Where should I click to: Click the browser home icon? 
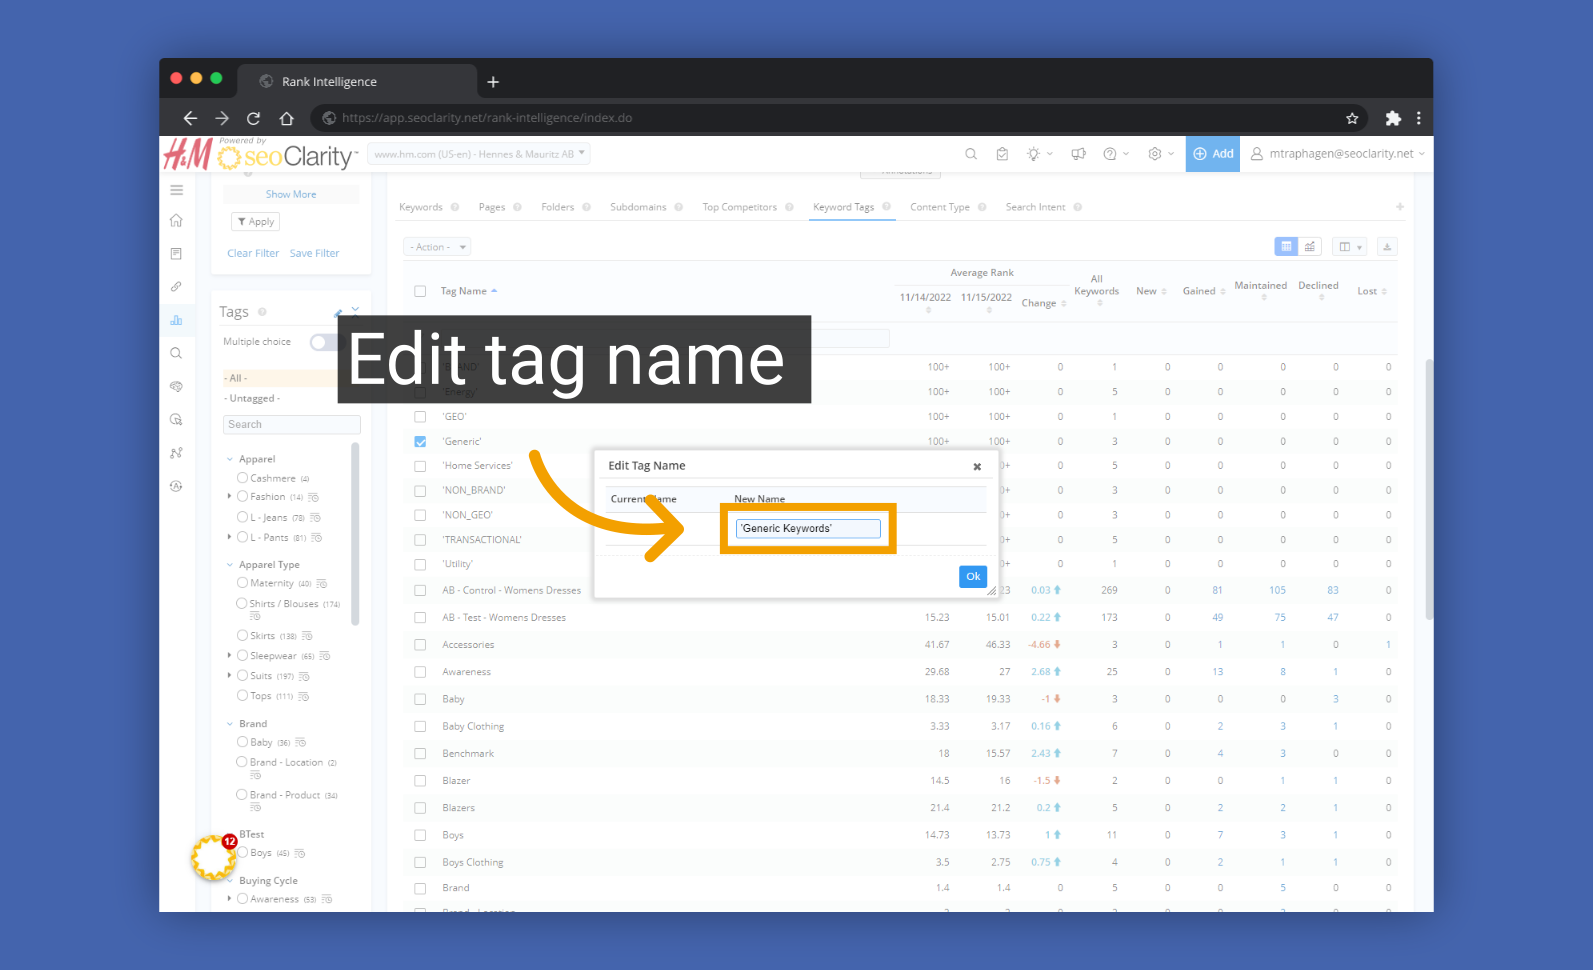[286, 118]
